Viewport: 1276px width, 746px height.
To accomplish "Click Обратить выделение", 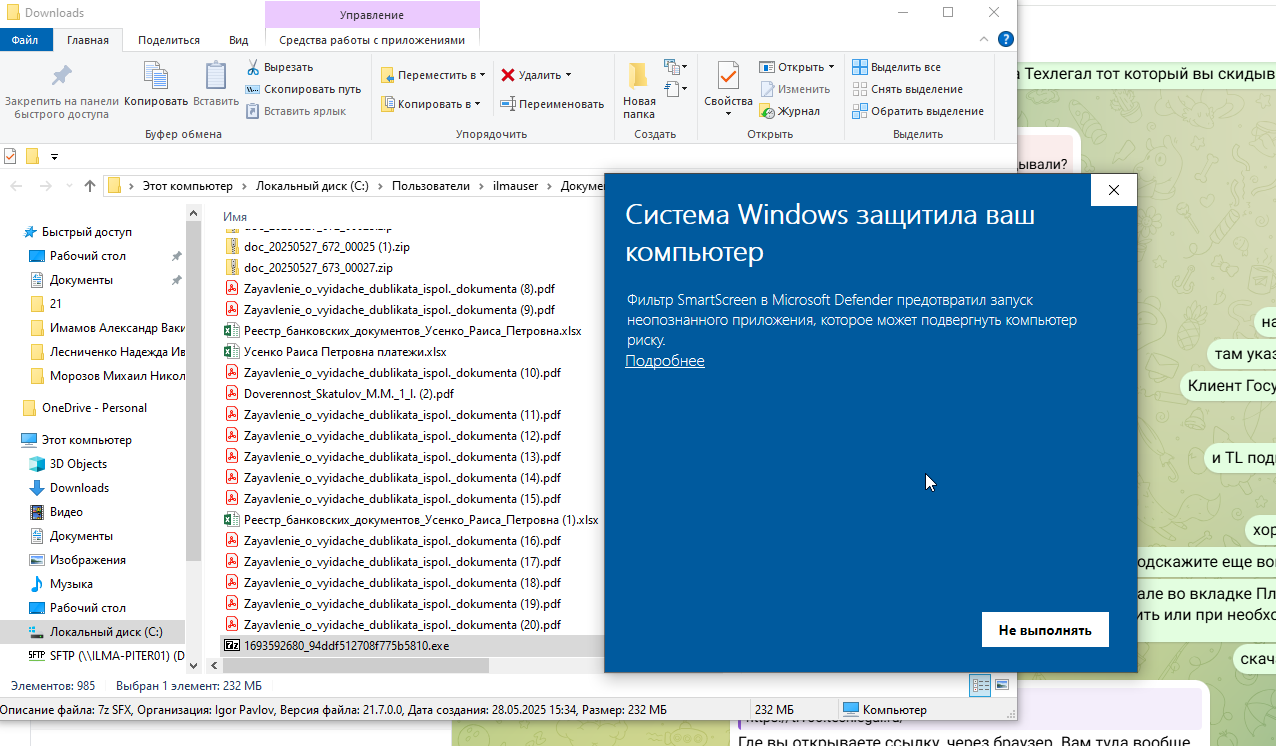I will [918, 111].
